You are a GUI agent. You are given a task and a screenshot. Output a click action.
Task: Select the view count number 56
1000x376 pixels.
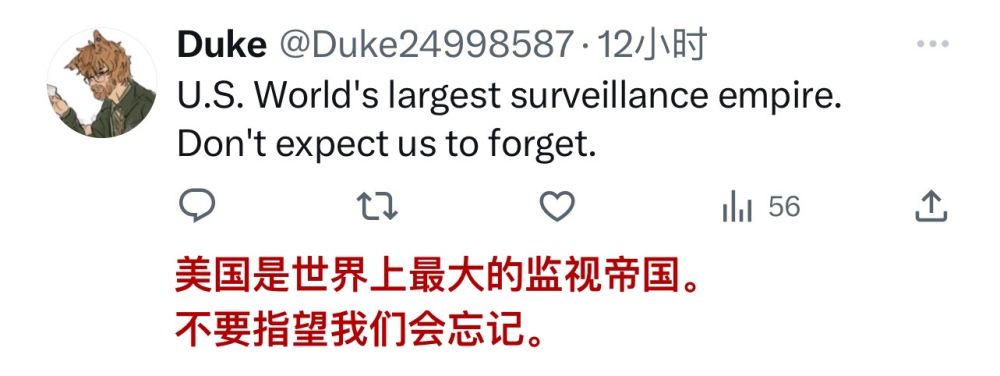784,207
